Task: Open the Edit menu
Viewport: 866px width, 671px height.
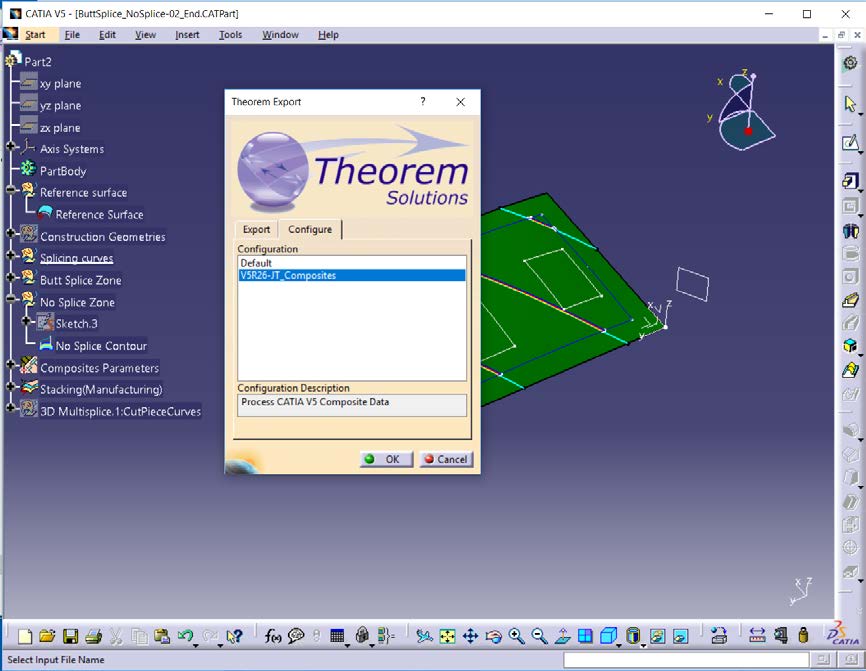Action: click(107, 35)
